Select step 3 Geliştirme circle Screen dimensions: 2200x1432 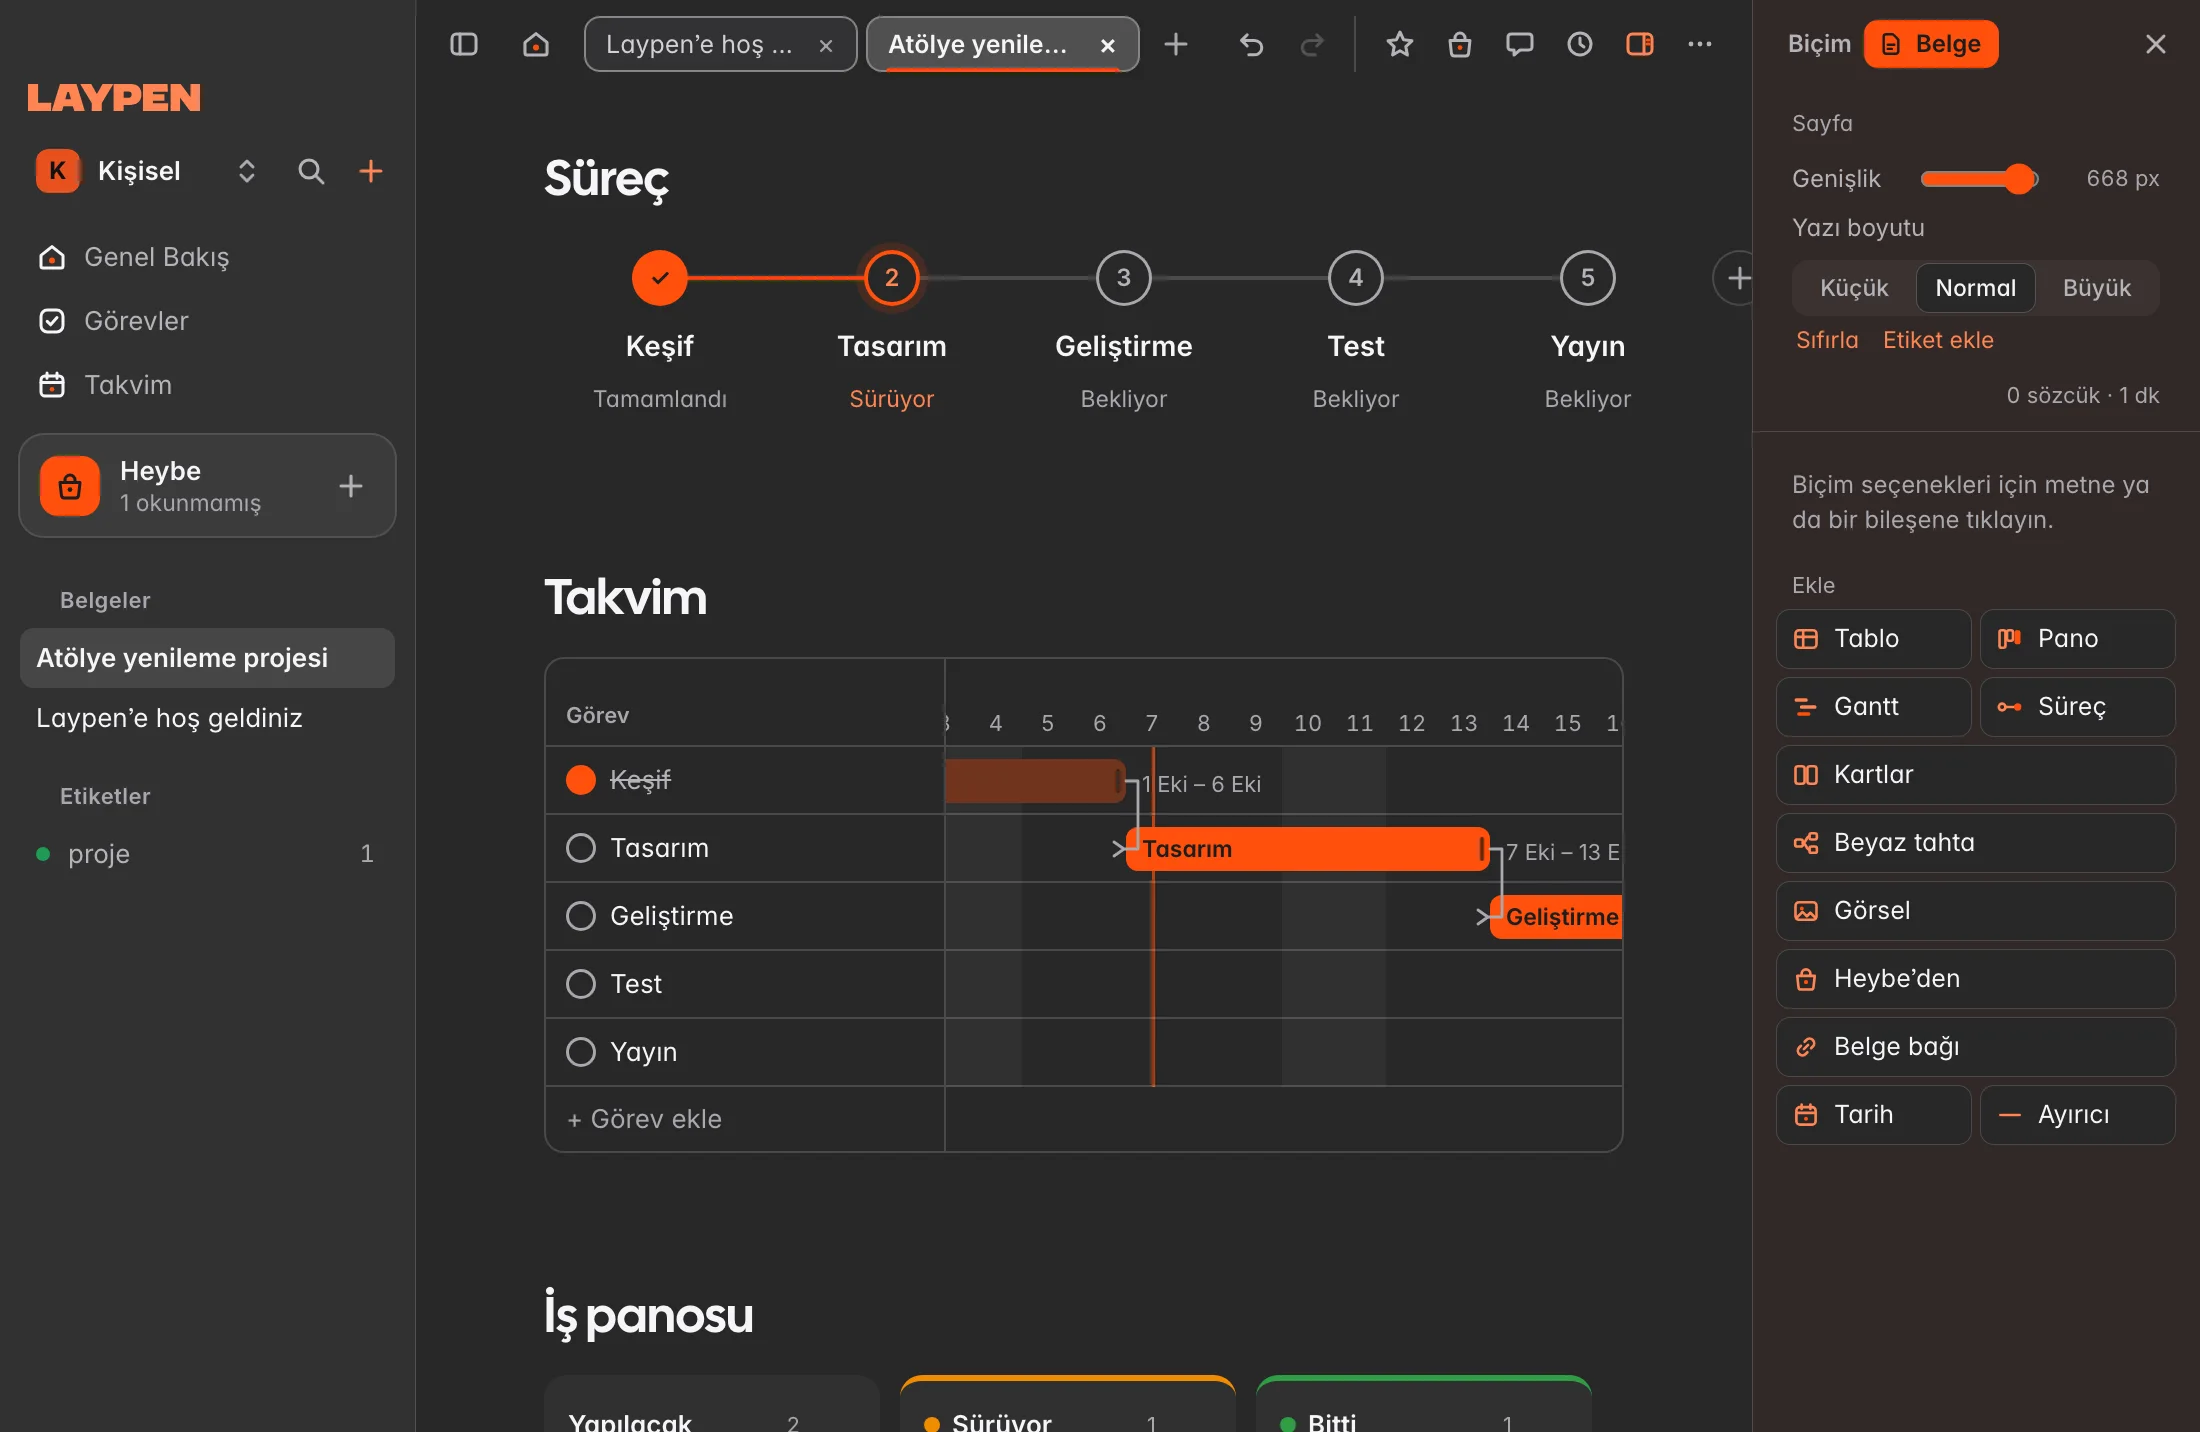[1124, 278]
